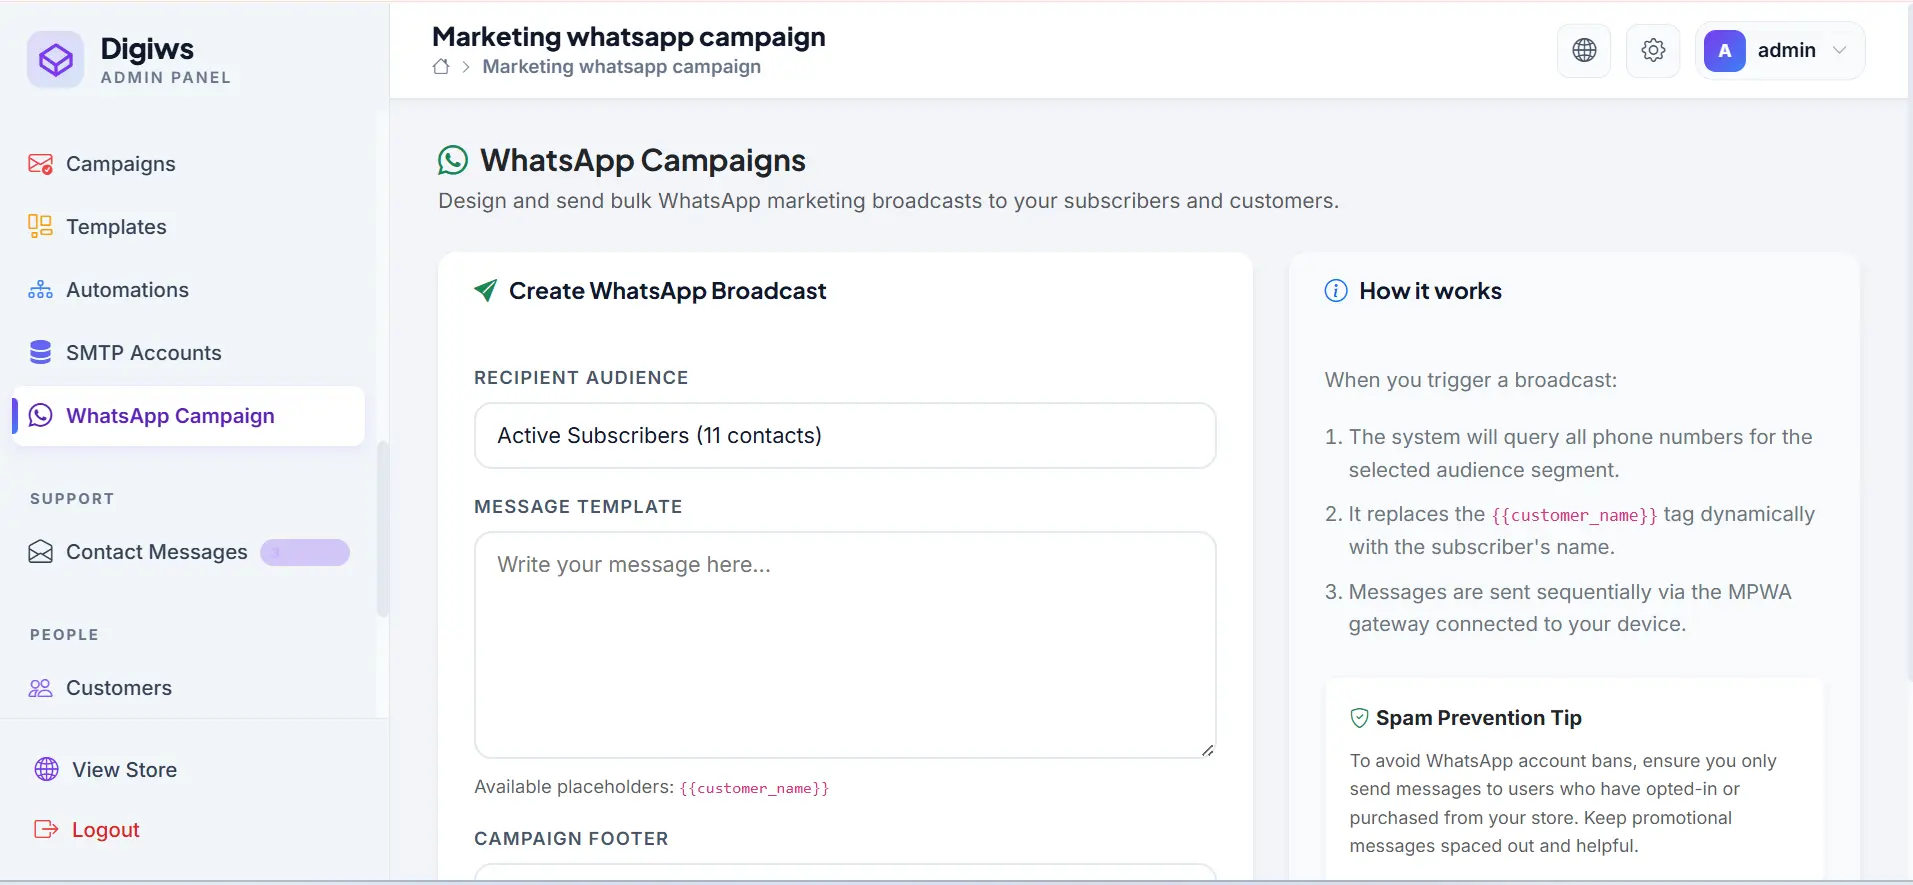Click the admin avatar badge

pos(1725,50)
